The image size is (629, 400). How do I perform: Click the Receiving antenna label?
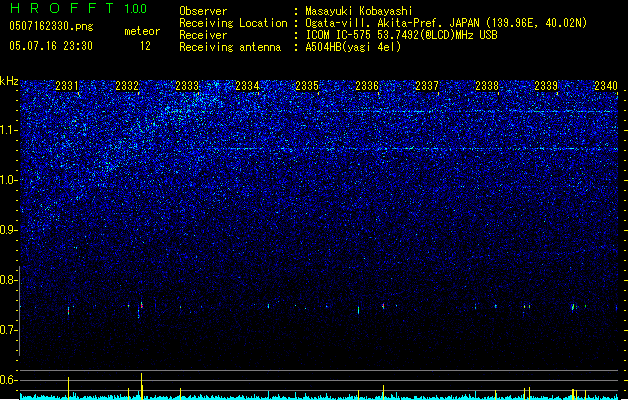point(230,47)
